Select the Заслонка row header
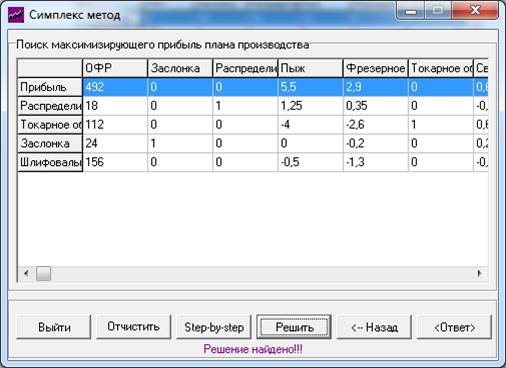506x368 pixels. tap(50, 143)
